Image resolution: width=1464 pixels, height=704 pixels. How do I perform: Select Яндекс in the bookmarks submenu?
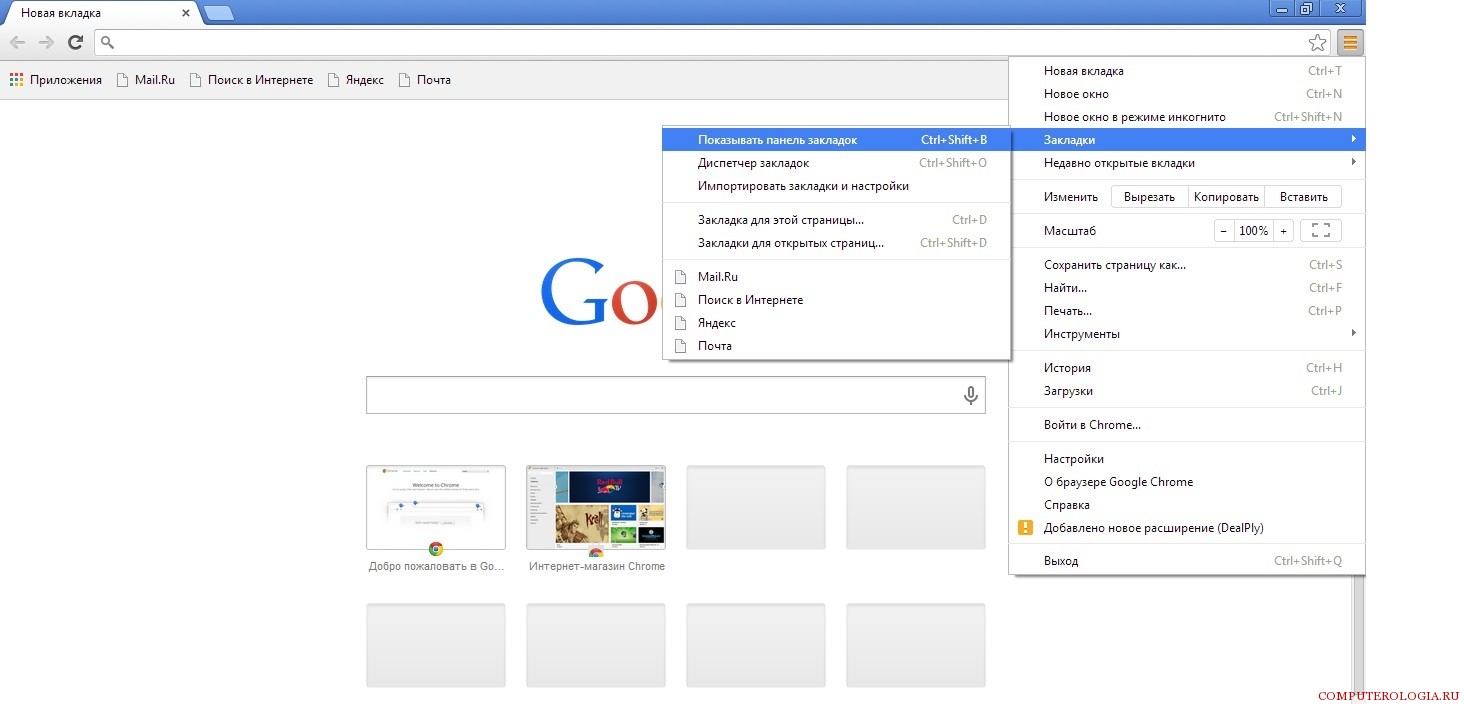837,323
